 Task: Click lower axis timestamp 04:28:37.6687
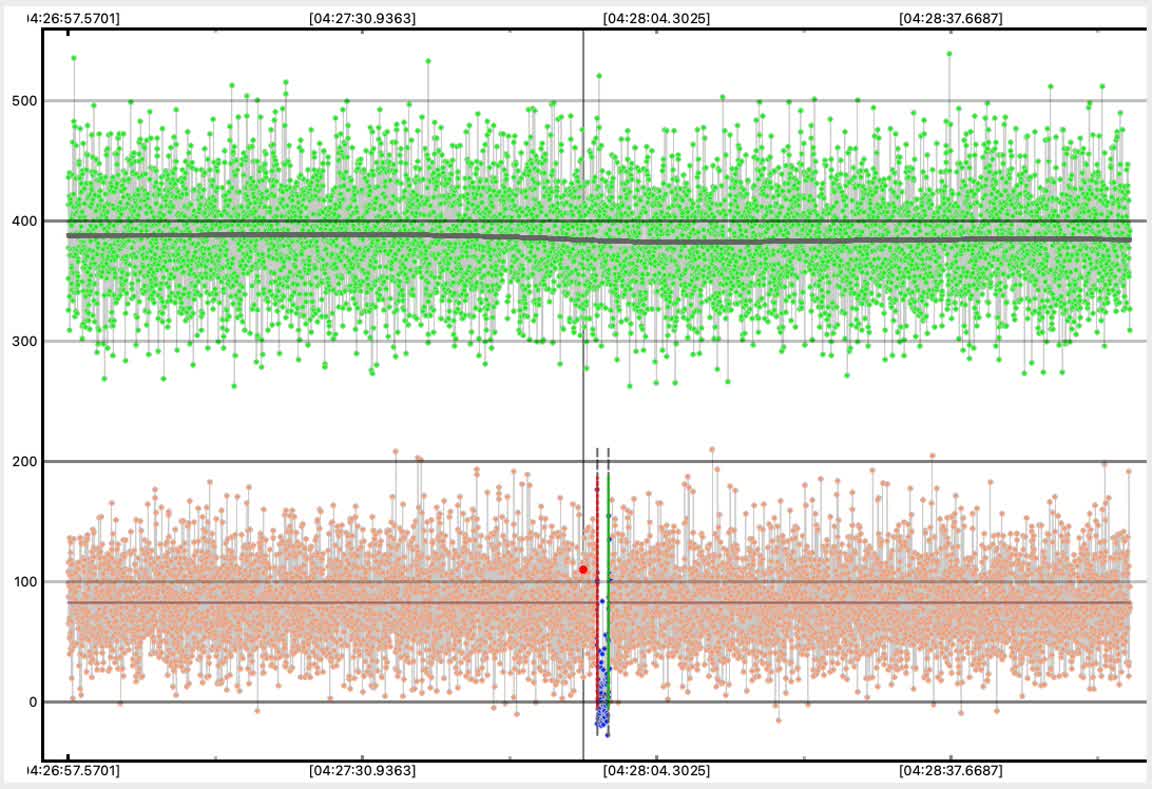[951, 771]
